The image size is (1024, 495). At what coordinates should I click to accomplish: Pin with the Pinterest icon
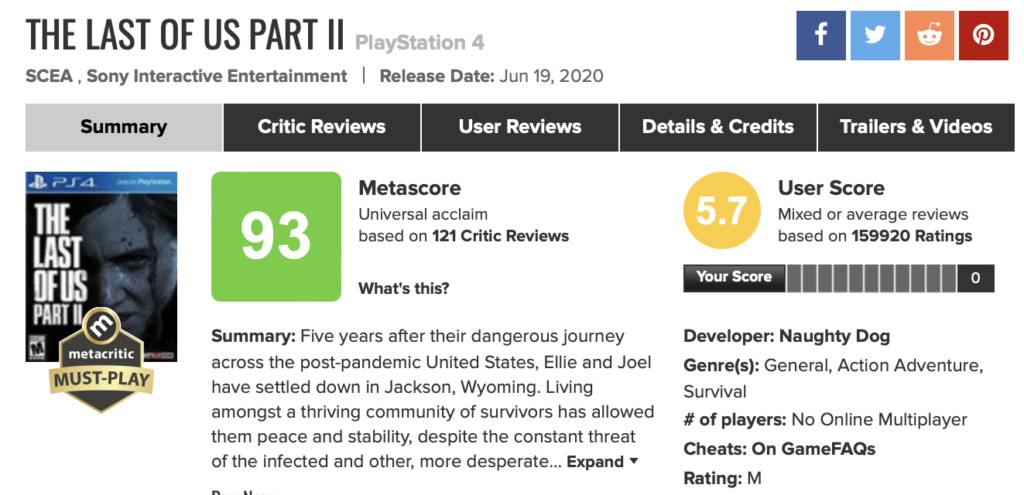(984, 35)
